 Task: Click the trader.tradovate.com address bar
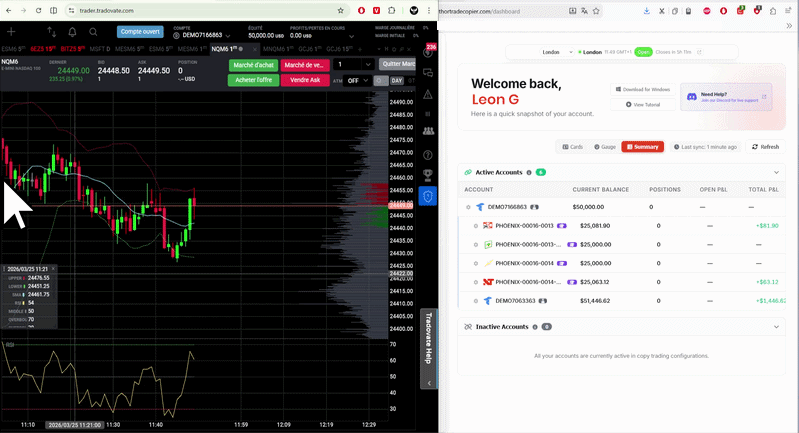tap(180, 10)
